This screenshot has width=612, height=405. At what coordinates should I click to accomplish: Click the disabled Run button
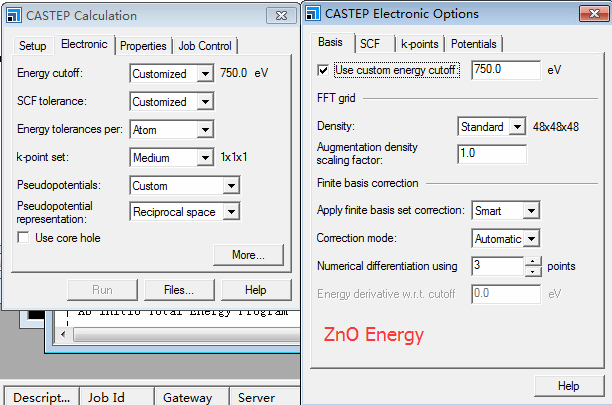tap(102, 290)
